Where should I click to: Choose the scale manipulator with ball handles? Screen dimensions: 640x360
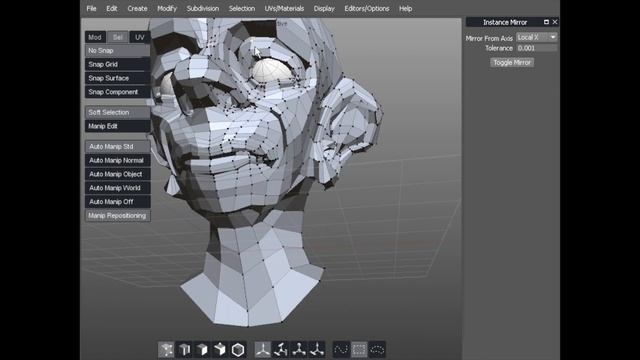[299, 350]
